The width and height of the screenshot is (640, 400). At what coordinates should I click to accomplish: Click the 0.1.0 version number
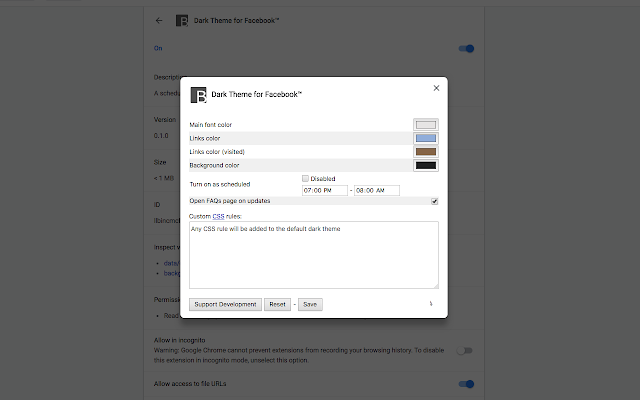point(161,136)
